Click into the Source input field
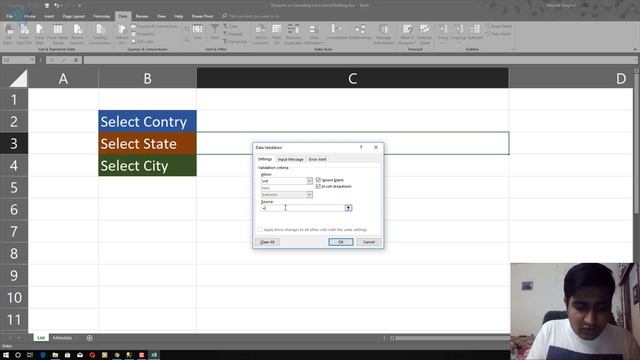Image resolution: width=640 pixels, height=360 pixels. (303, 208)
